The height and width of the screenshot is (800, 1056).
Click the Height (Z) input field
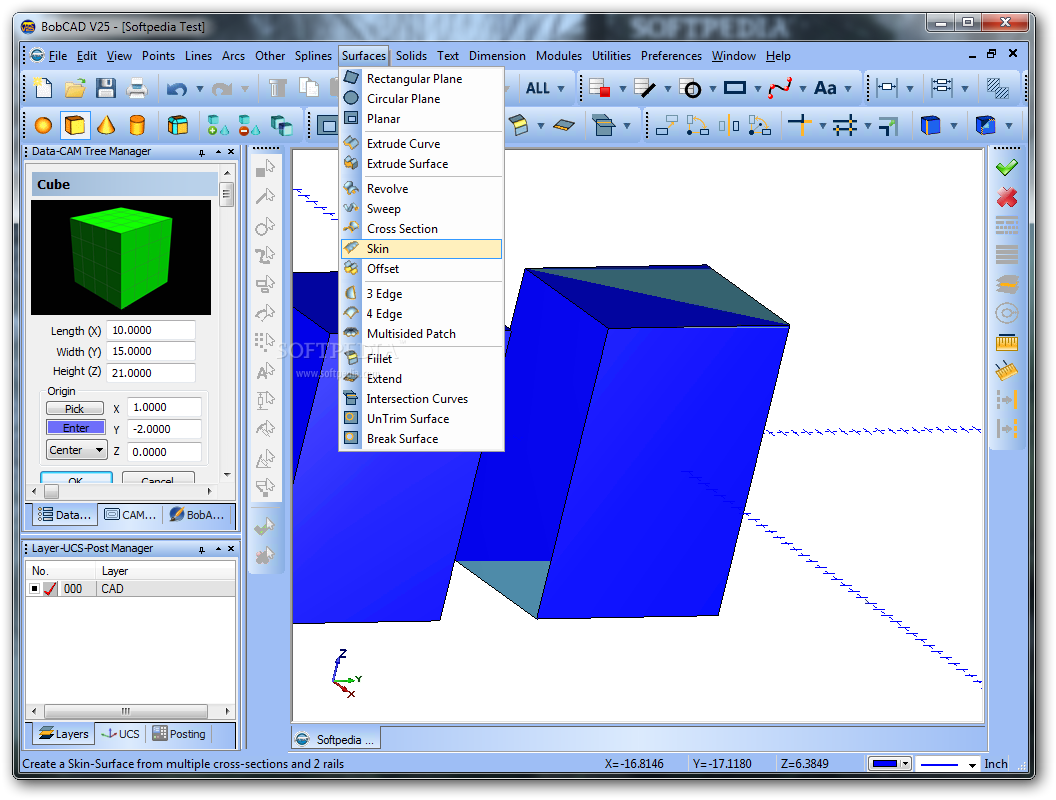click(x=151, y=373)
